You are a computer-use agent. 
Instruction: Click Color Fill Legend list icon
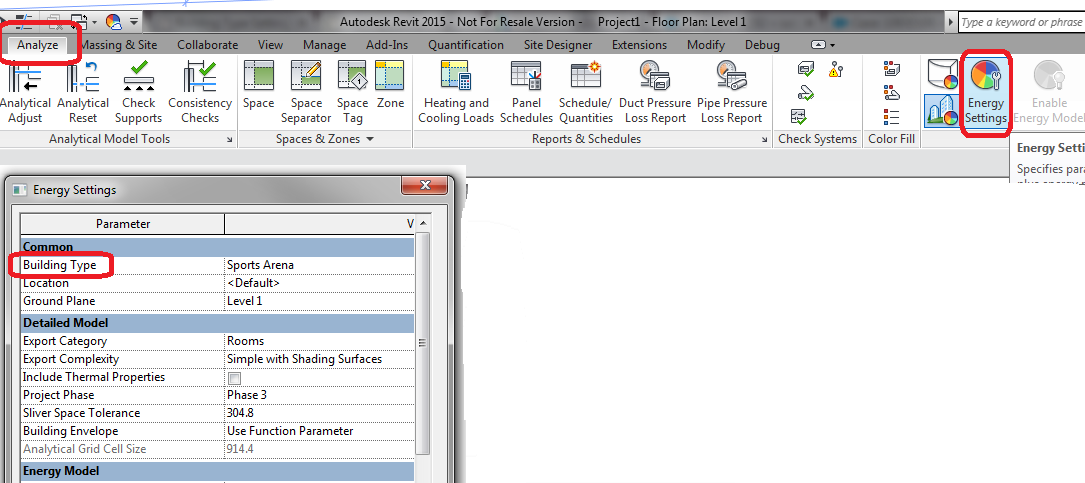(x=891, y=116)
